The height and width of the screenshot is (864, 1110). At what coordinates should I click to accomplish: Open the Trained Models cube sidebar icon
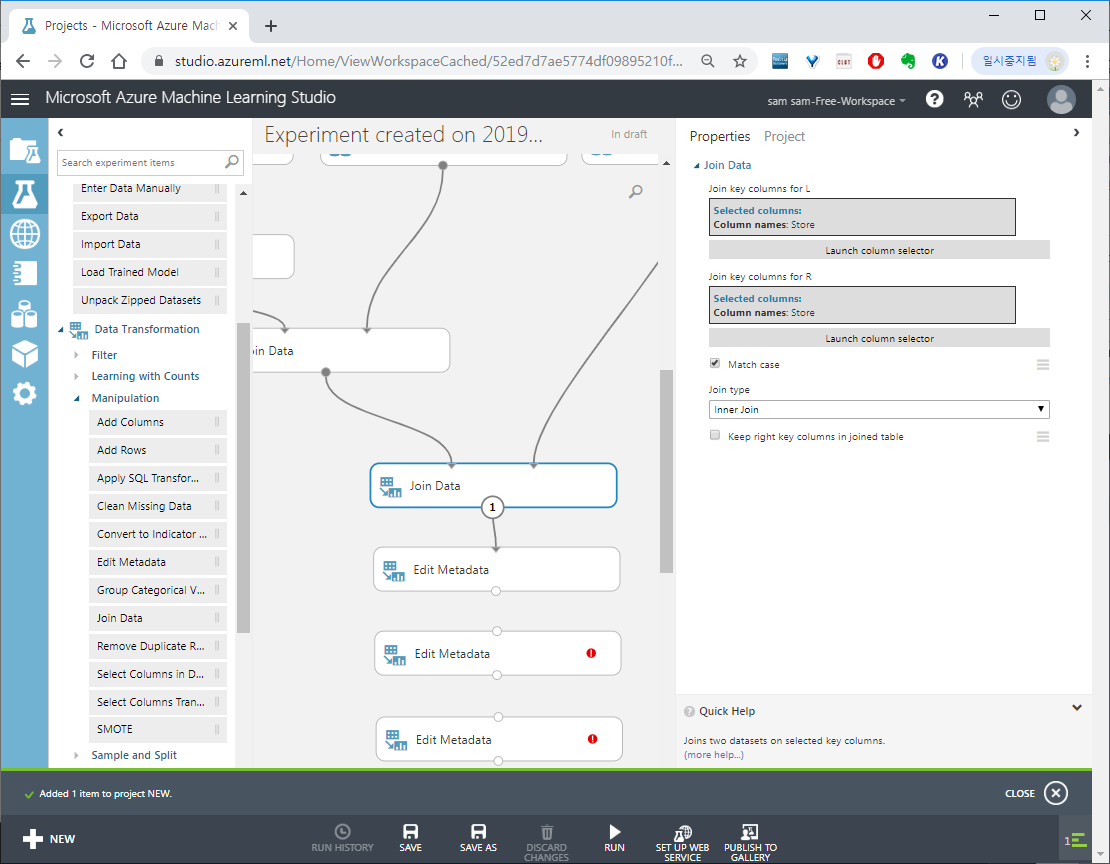point(24,353)
